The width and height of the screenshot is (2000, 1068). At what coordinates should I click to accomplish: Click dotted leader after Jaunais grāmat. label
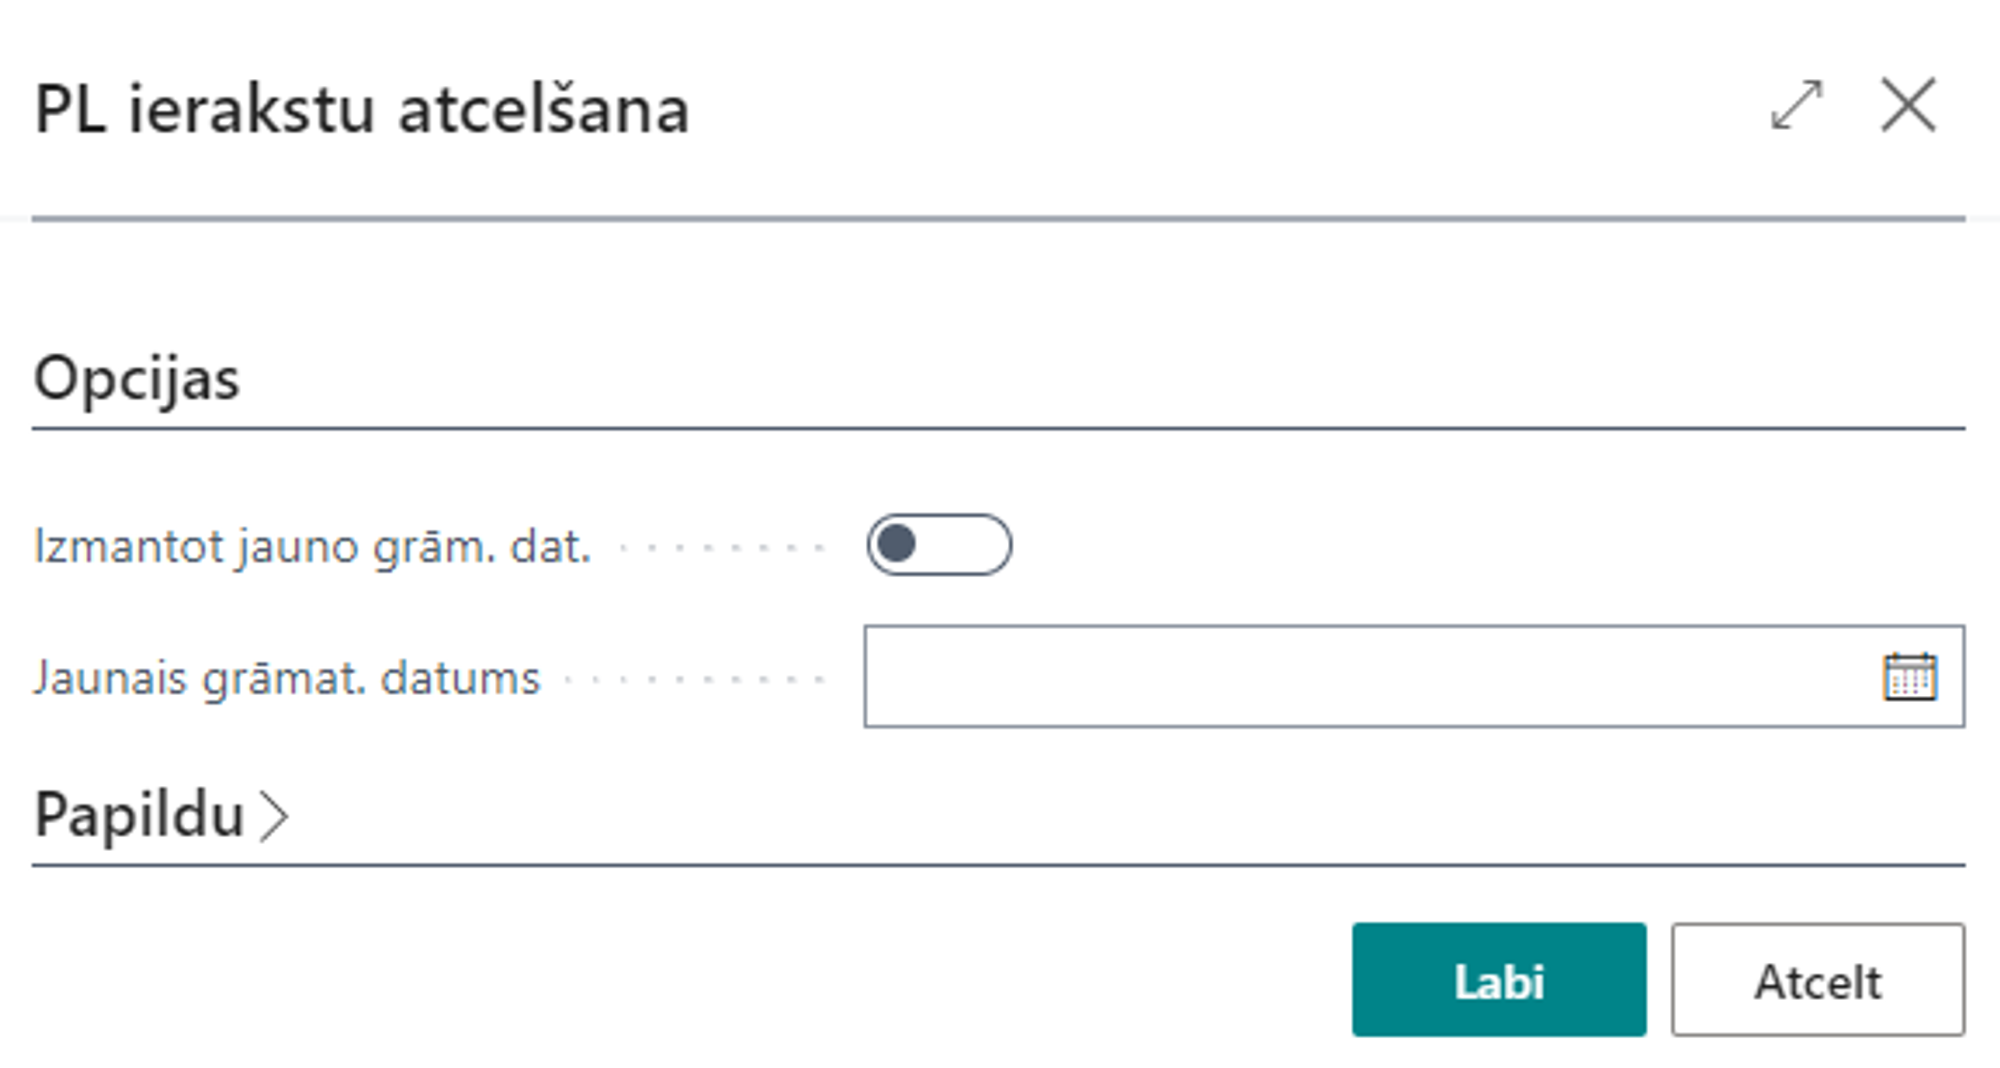point(694,679)
